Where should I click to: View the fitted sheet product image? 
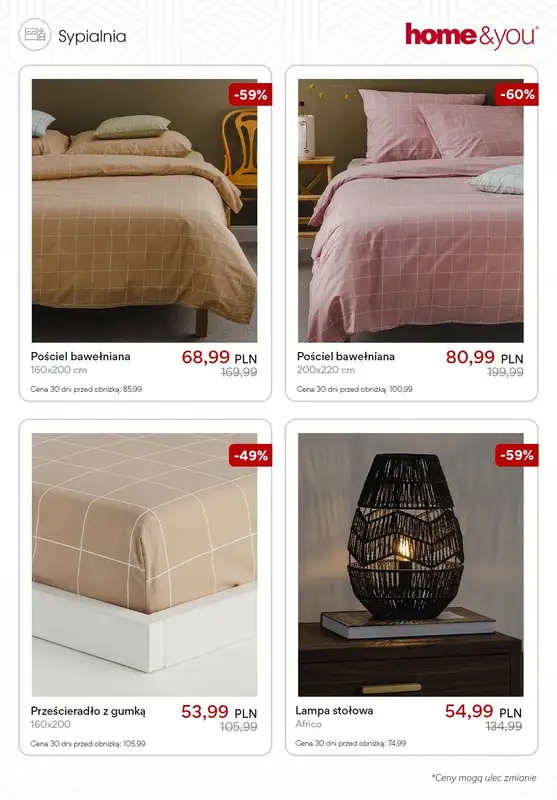tap(144, 565)
